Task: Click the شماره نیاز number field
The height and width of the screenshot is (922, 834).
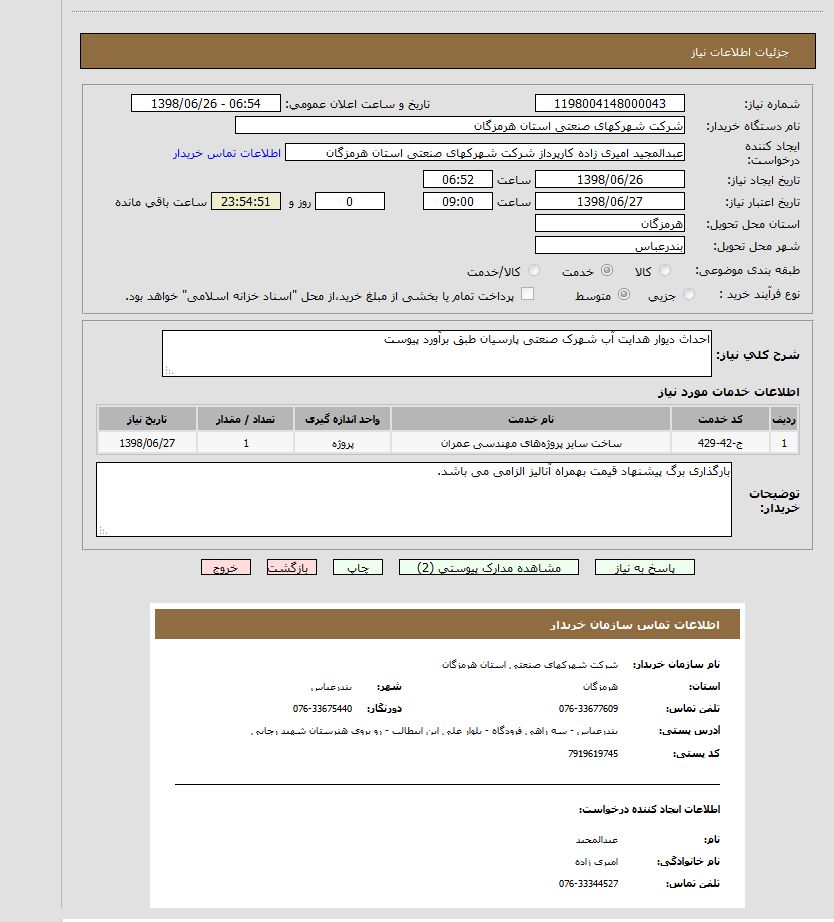Action: (x=610, y=104)
